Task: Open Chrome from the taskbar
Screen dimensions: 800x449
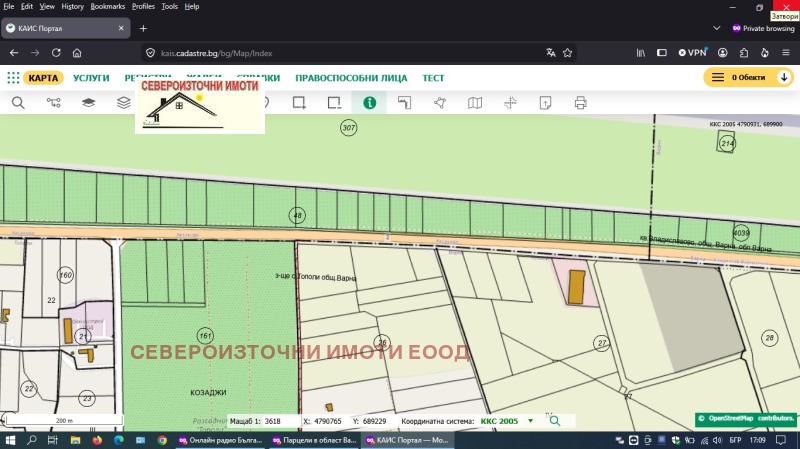Action: [162, 440]
